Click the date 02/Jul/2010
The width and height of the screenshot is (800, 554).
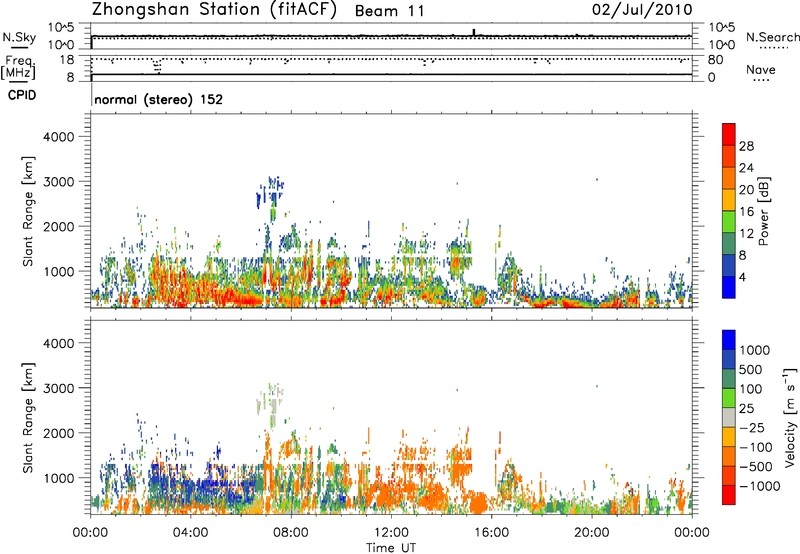click(642, 10)
